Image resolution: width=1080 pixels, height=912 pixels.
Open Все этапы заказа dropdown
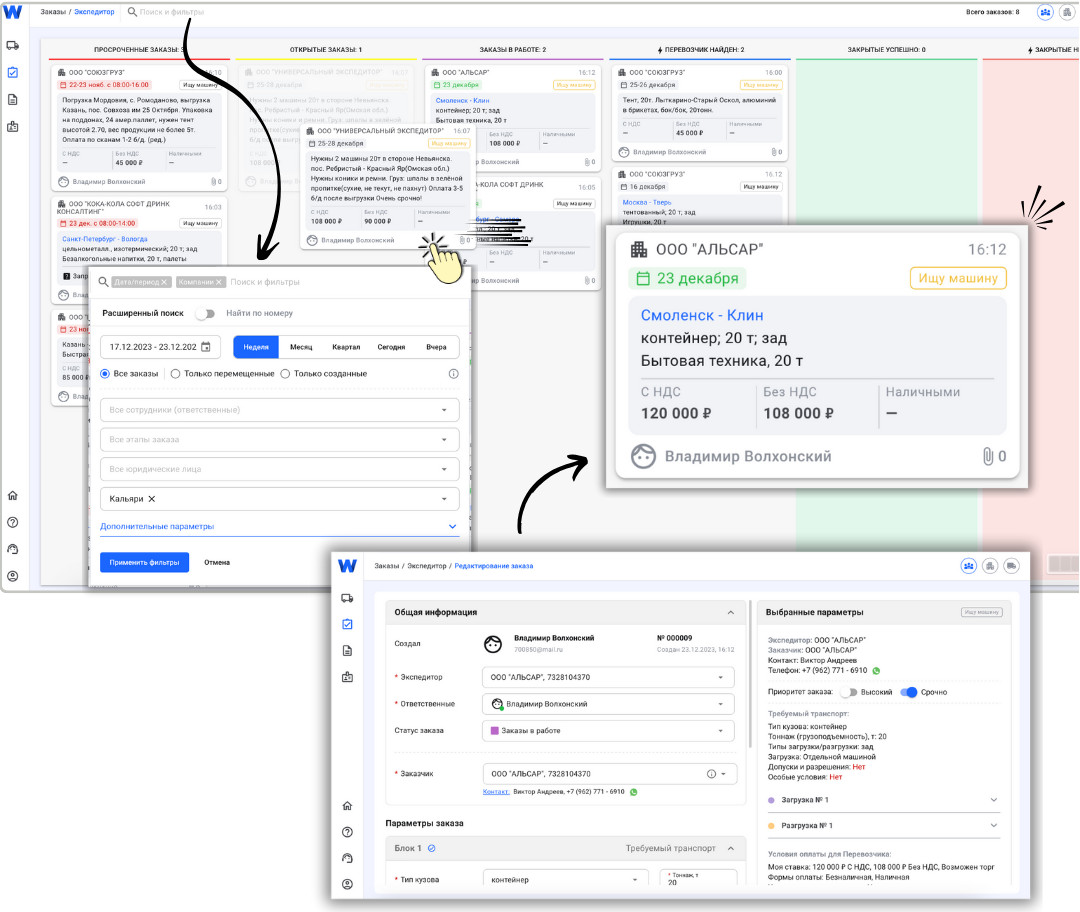(x=280, y=439)
